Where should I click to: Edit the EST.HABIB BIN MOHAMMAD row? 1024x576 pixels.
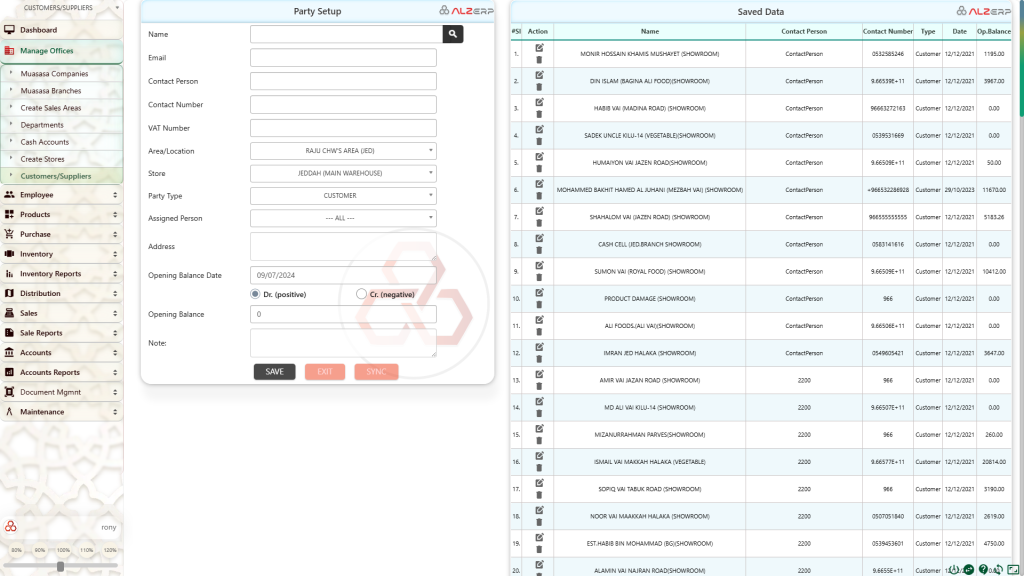pos(539,537)
